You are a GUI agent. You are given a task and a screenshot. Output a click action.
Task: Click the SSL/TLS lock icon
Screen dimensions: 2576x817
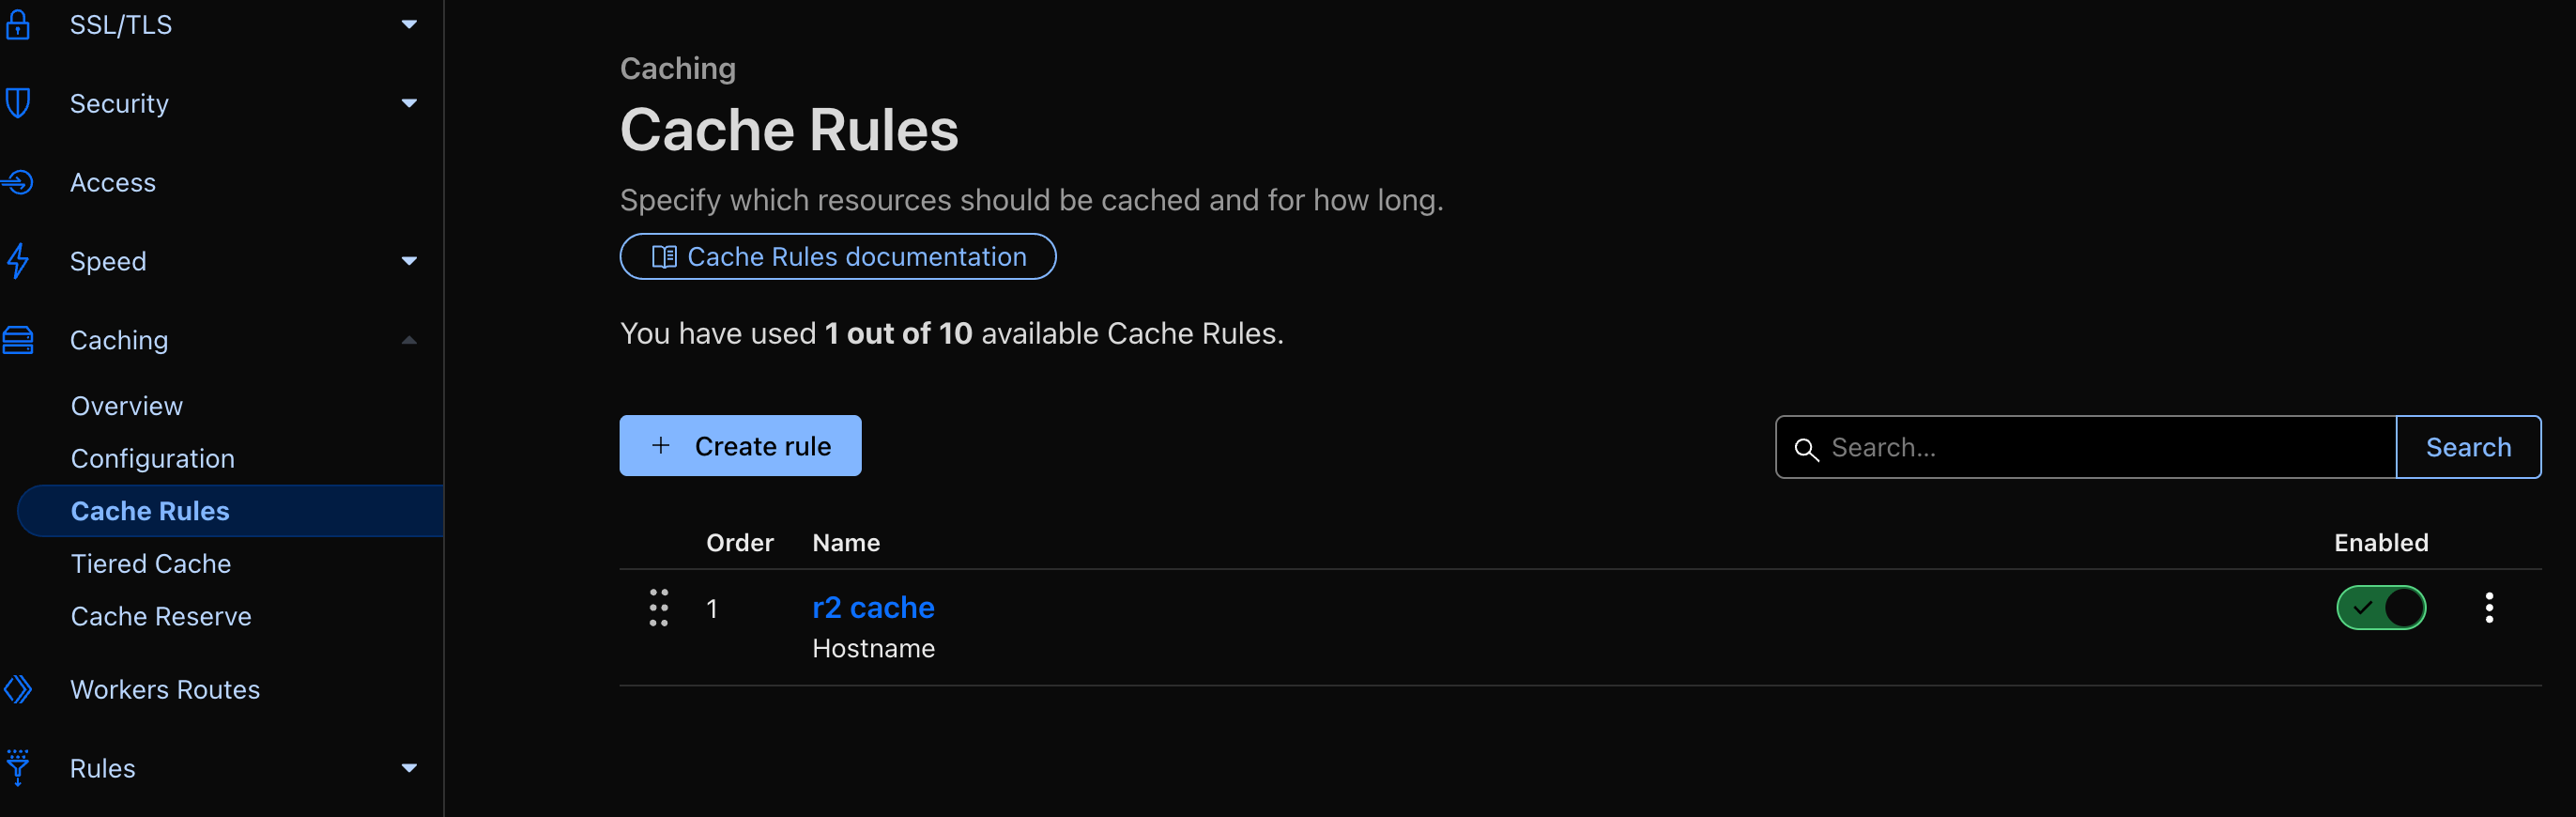point(18,24)
